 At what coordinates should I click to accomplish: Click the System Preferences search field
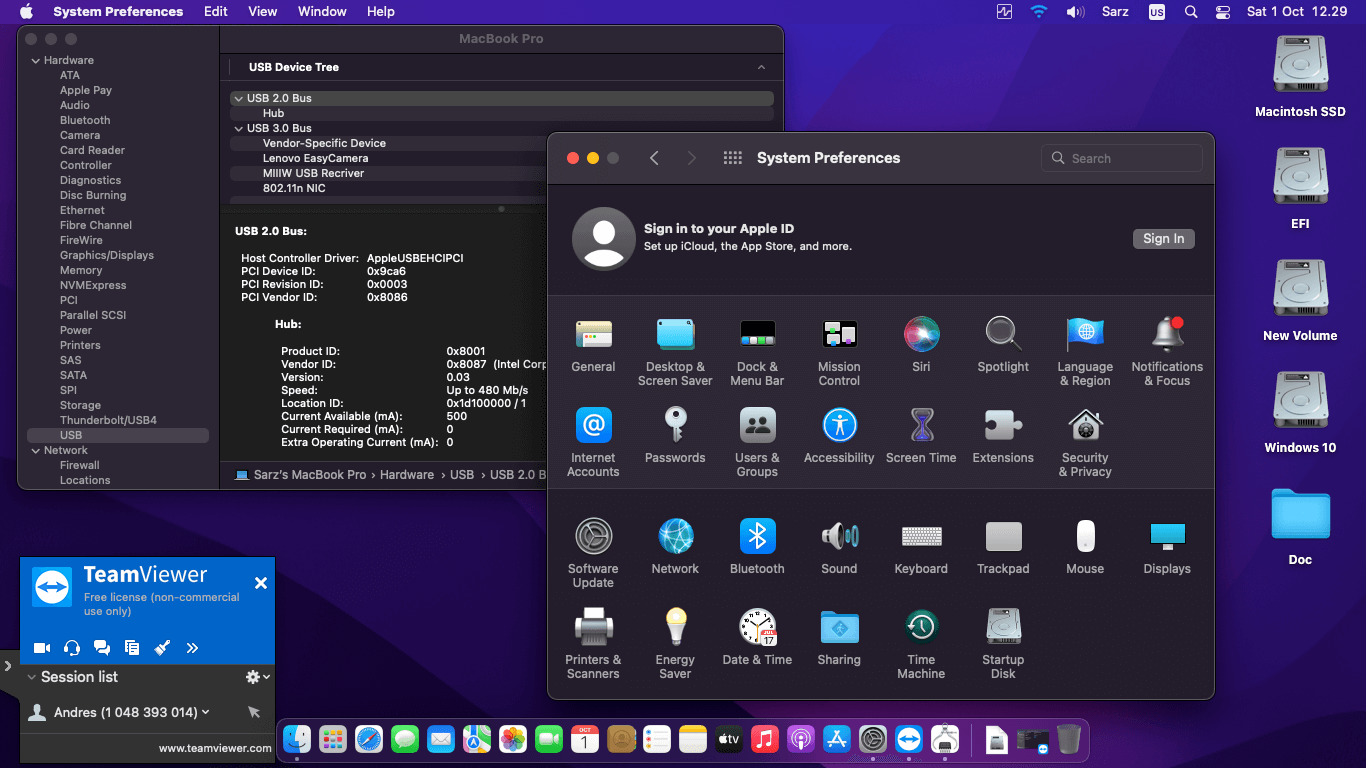(1122, 158)
